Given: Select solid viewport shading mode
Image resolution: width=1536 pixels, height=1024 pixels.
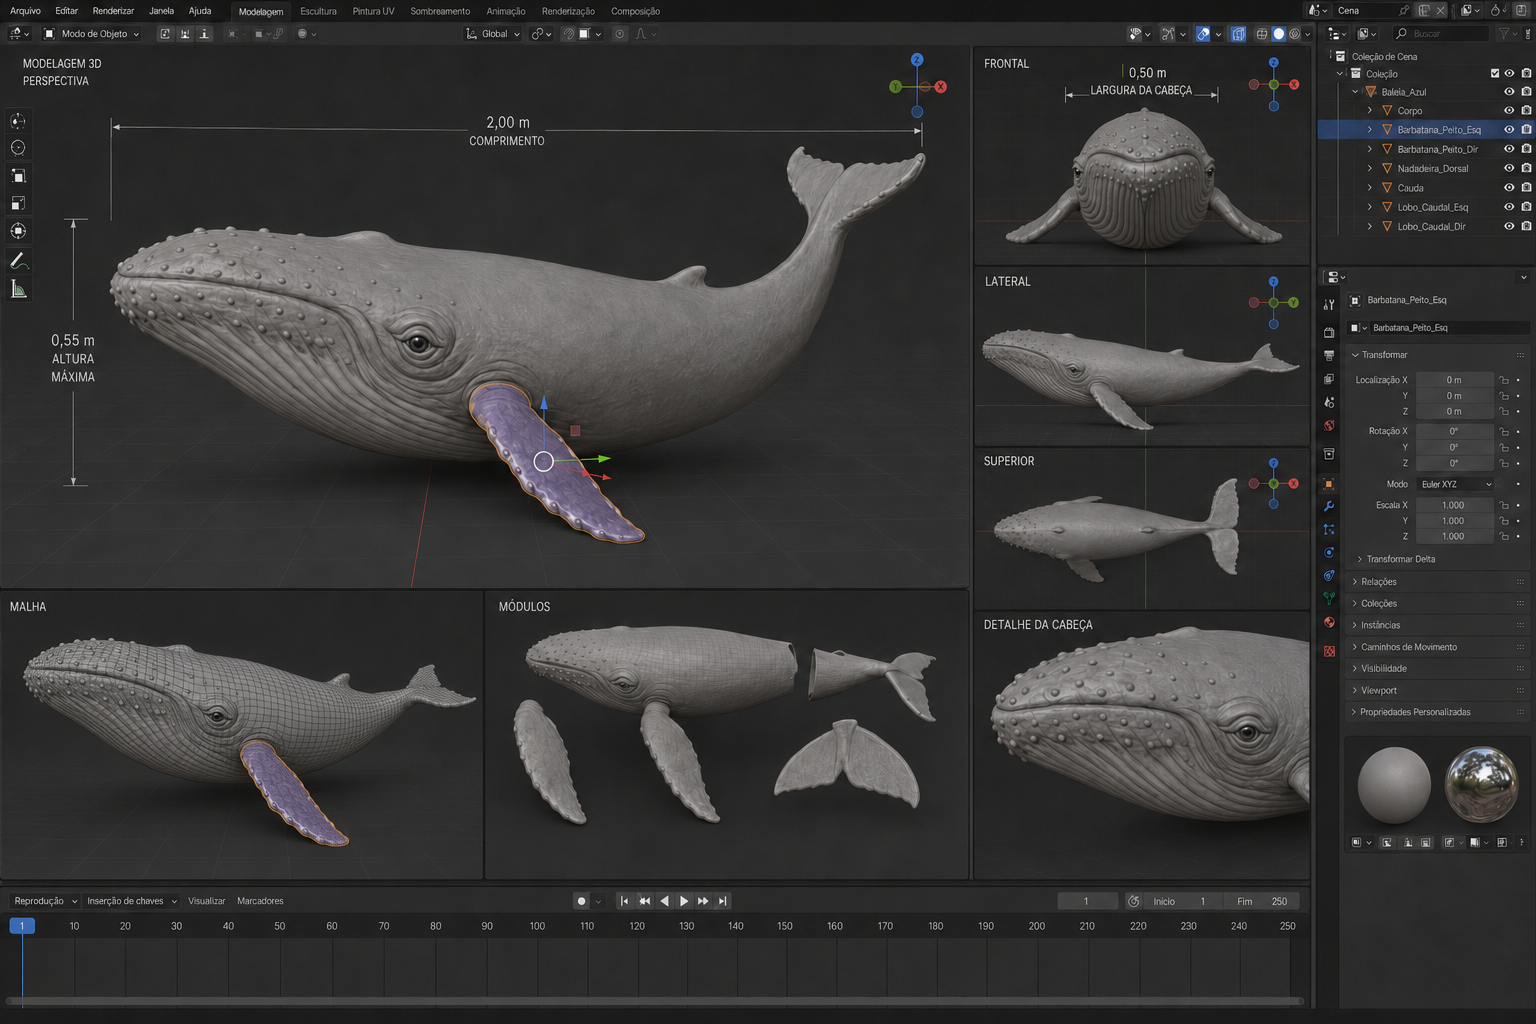Looking at the screenshot, I should (x=1278, y=34).
